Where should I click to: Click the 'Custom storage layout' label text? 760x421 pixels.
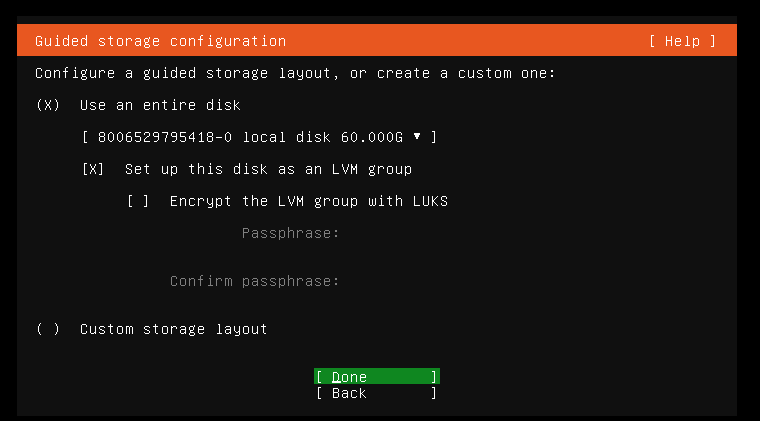[174, 329]
